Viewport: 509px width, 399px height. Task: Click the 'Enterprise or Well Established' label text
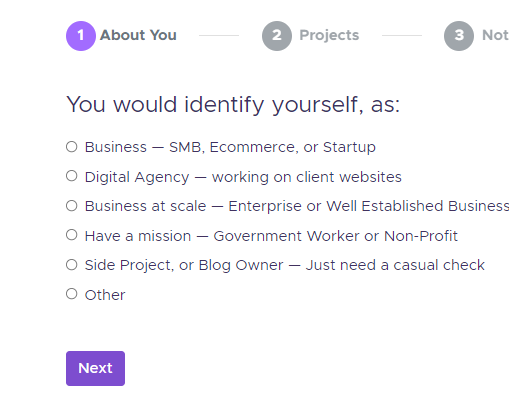[x=336, y=206]
